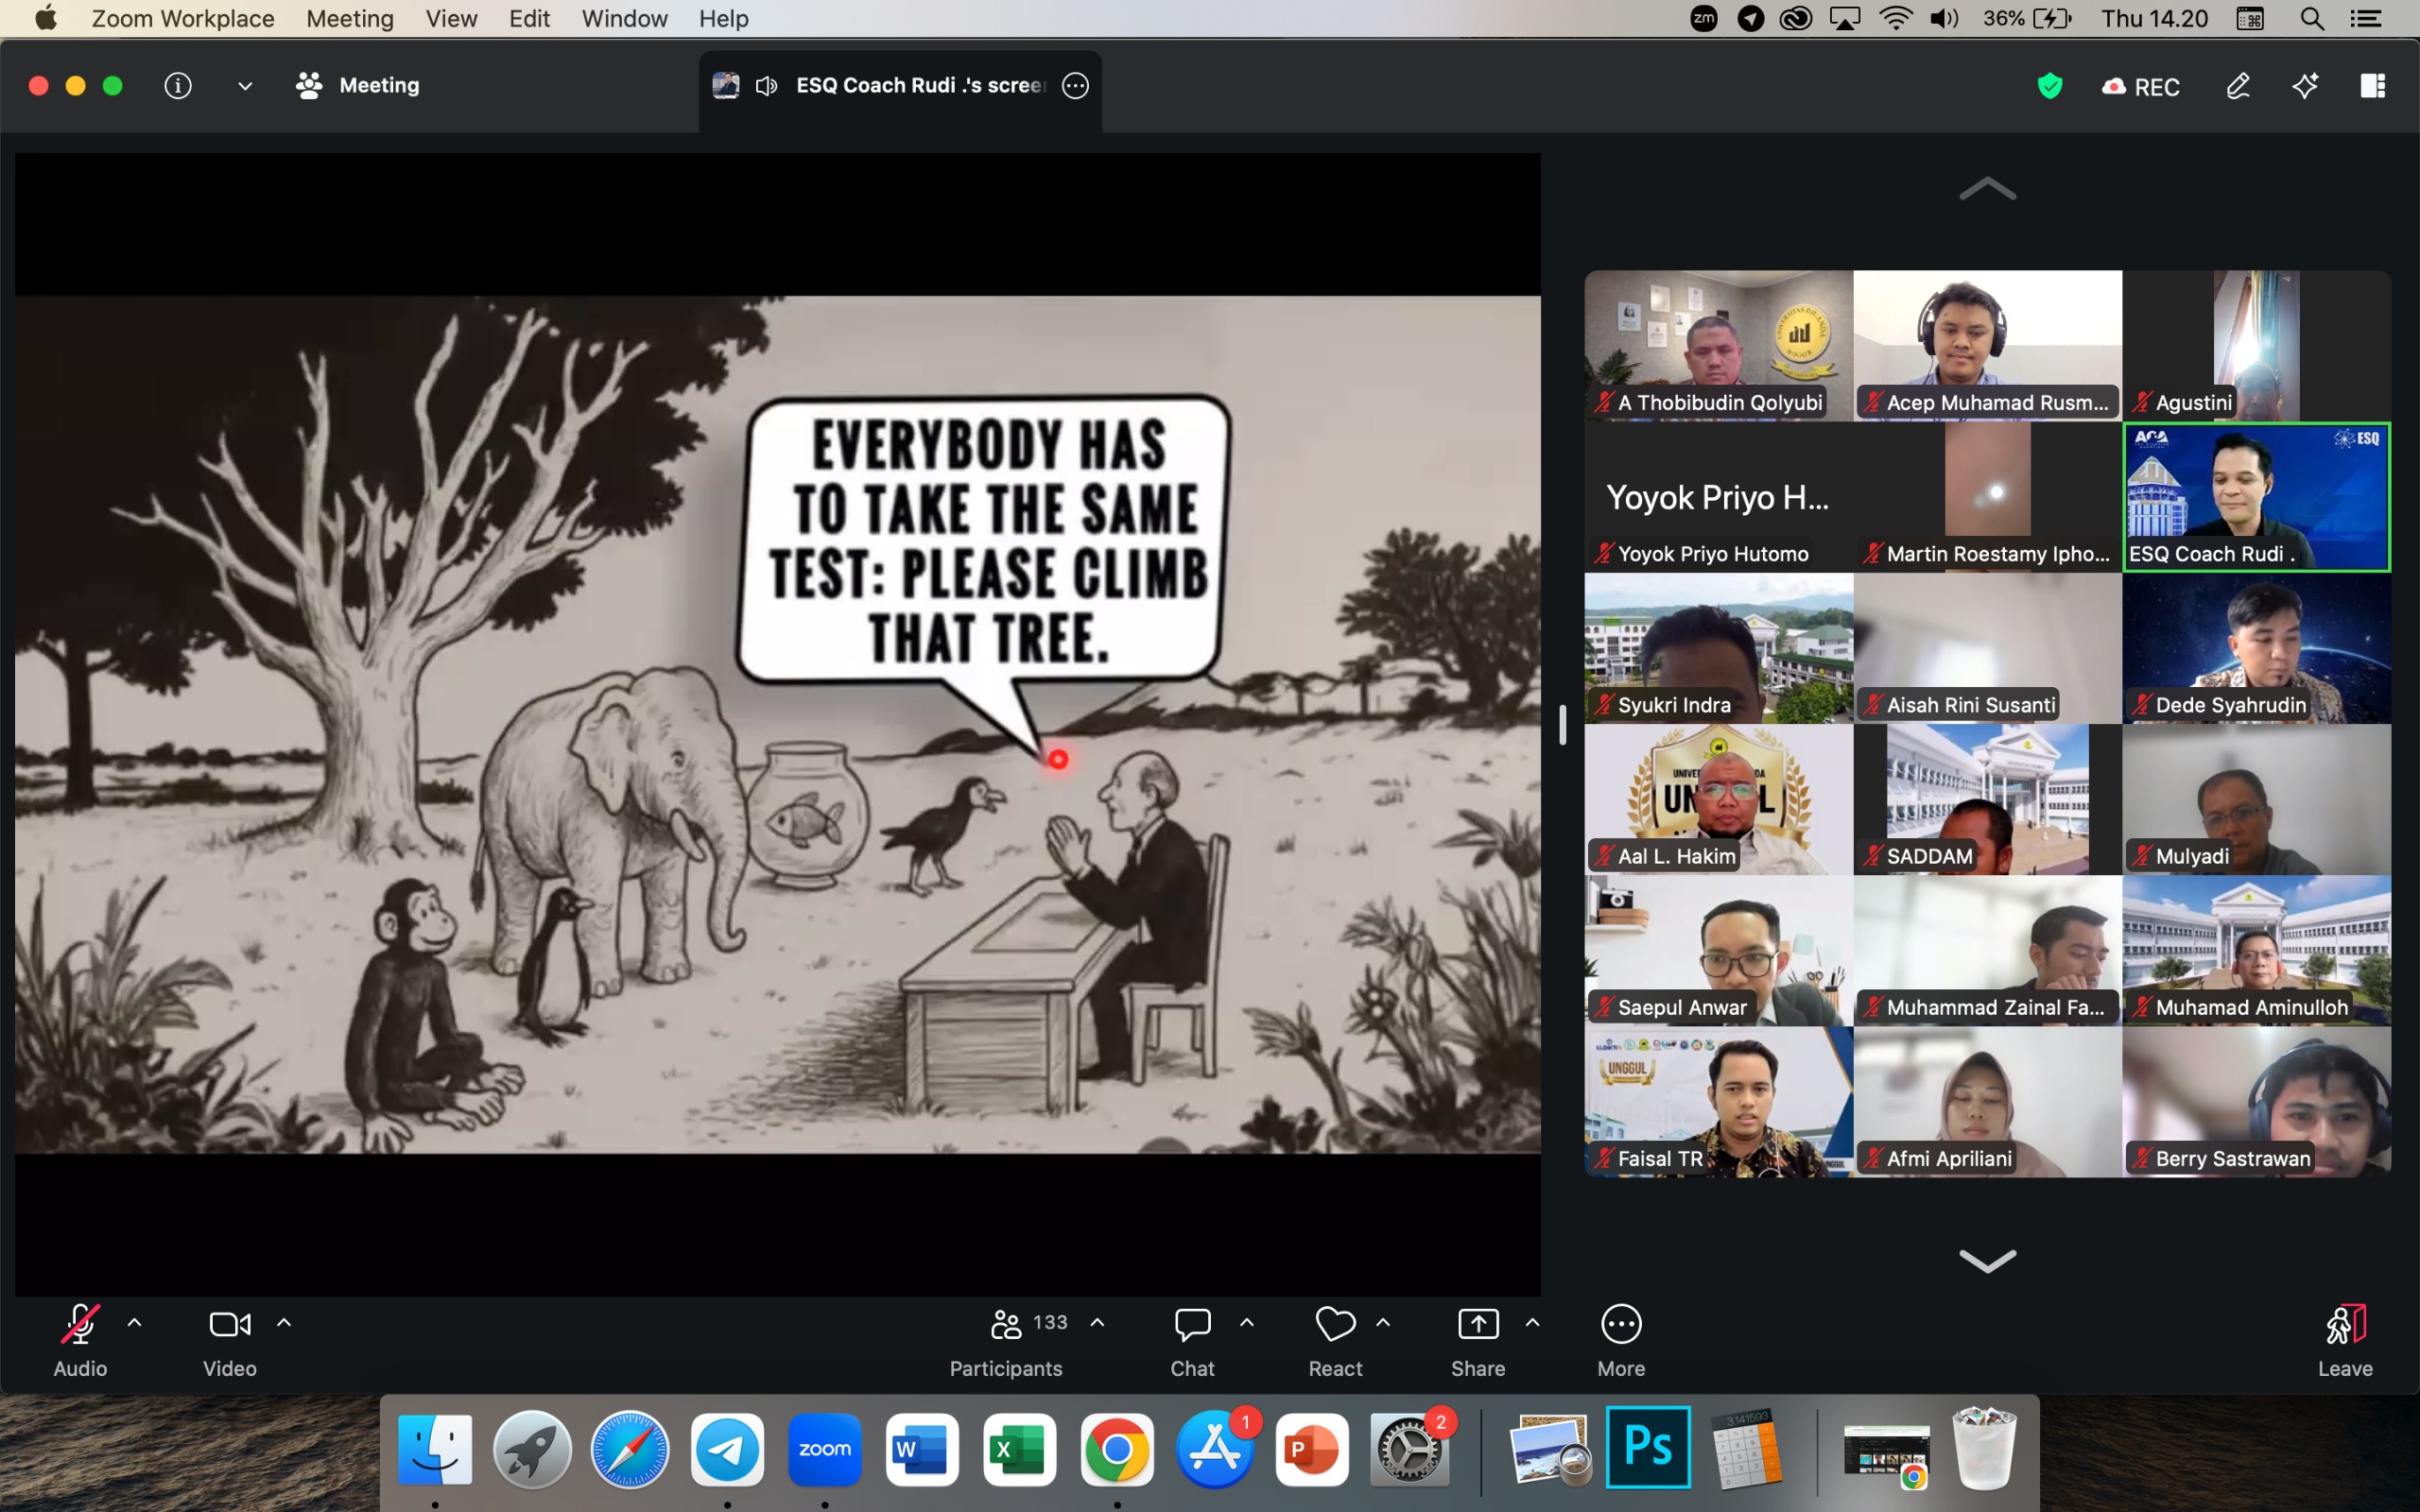Change the view layout icon
Viewport: 2420px width, 1512px height.
click(2373, 86)
